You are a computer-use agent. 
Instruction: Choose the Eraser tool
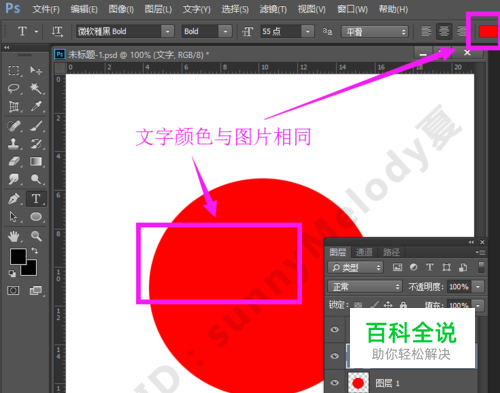click(x=14, y=162)
